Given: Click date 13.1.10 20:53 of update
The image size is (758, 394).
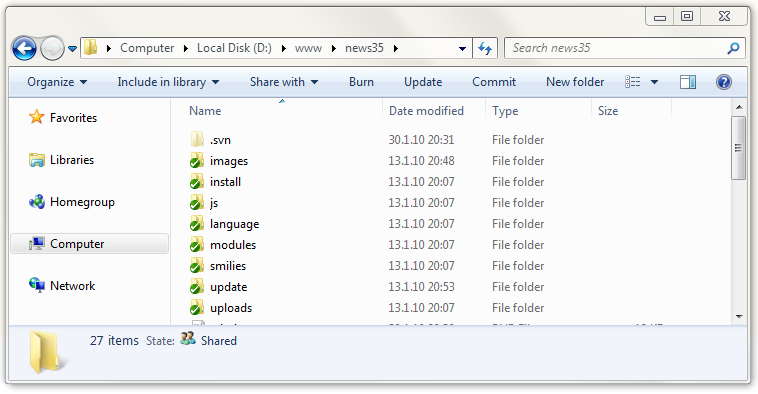Looking at the screenshot, I should (x=421, y=287).
